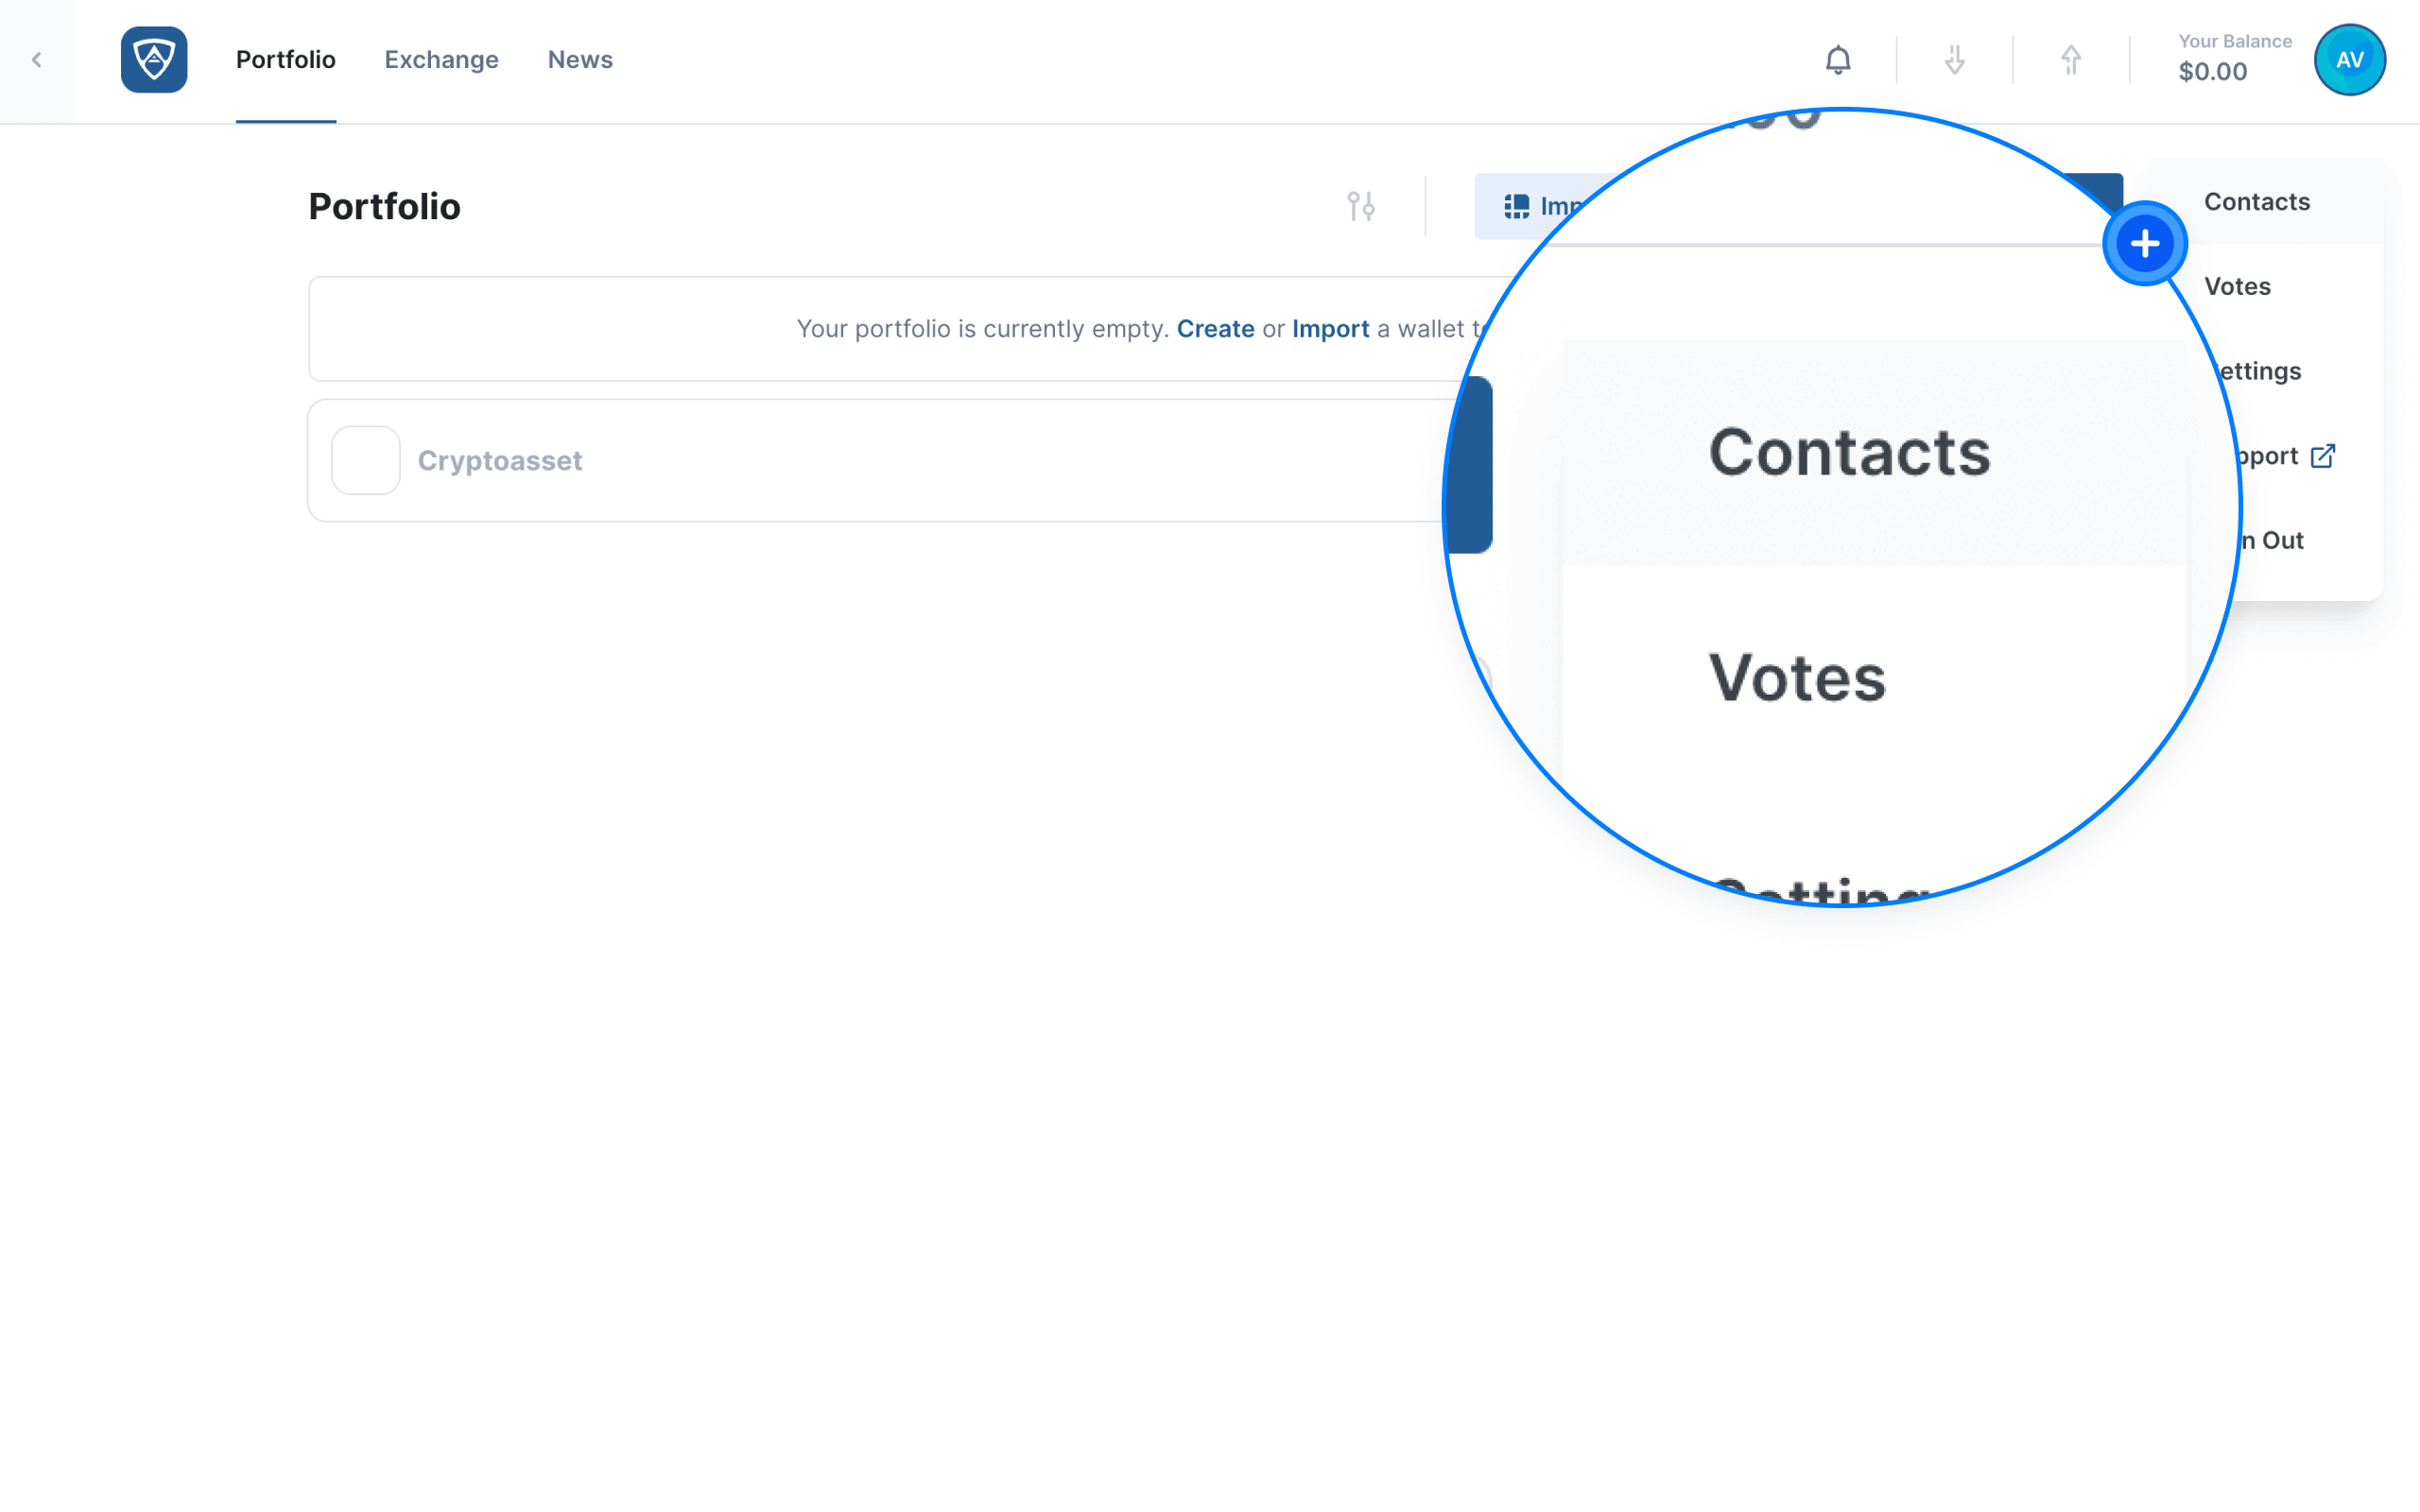Click the send funds up-arrow icon
Viewport: 2420px width, 1512px height.
tap(2070, 60)
